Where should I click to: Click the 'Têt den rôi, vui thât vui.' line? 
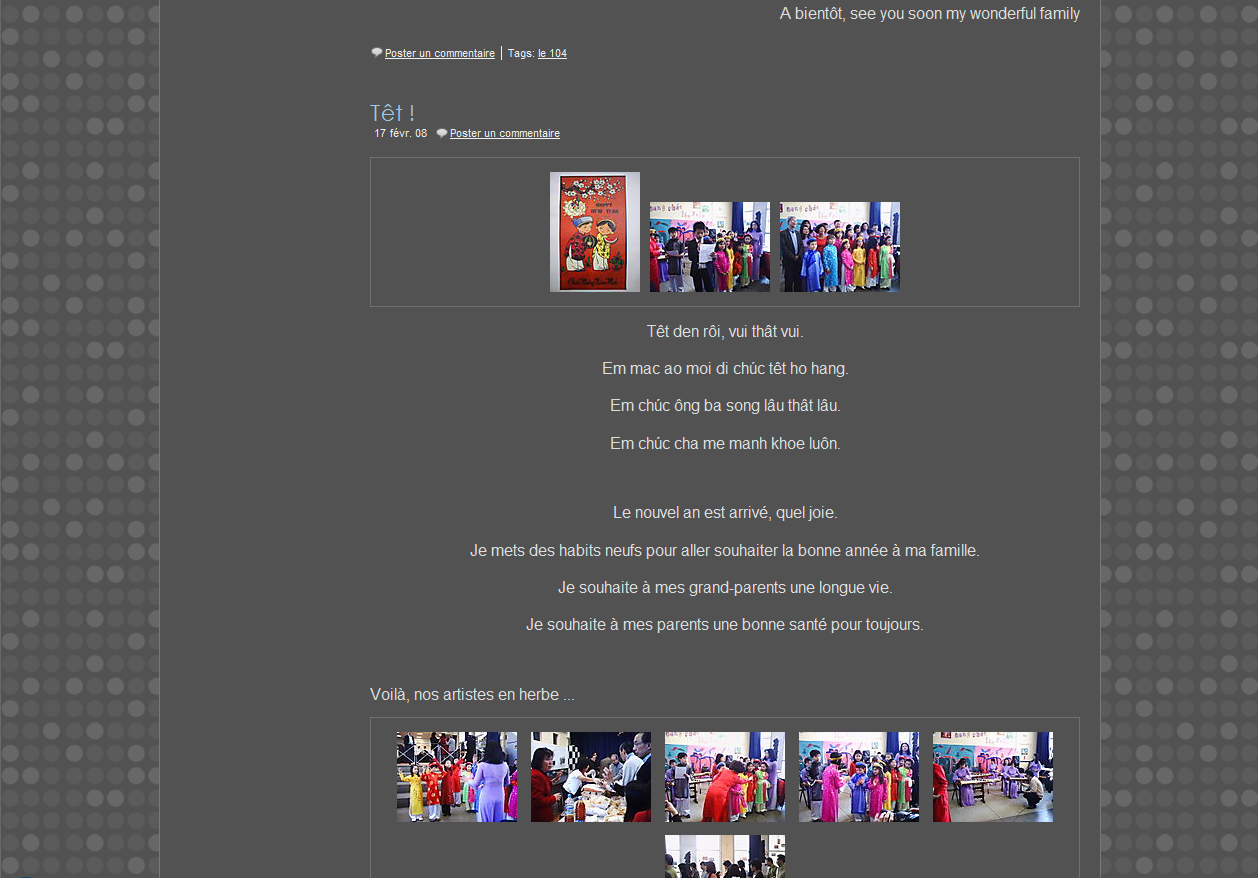pos(724,332)
